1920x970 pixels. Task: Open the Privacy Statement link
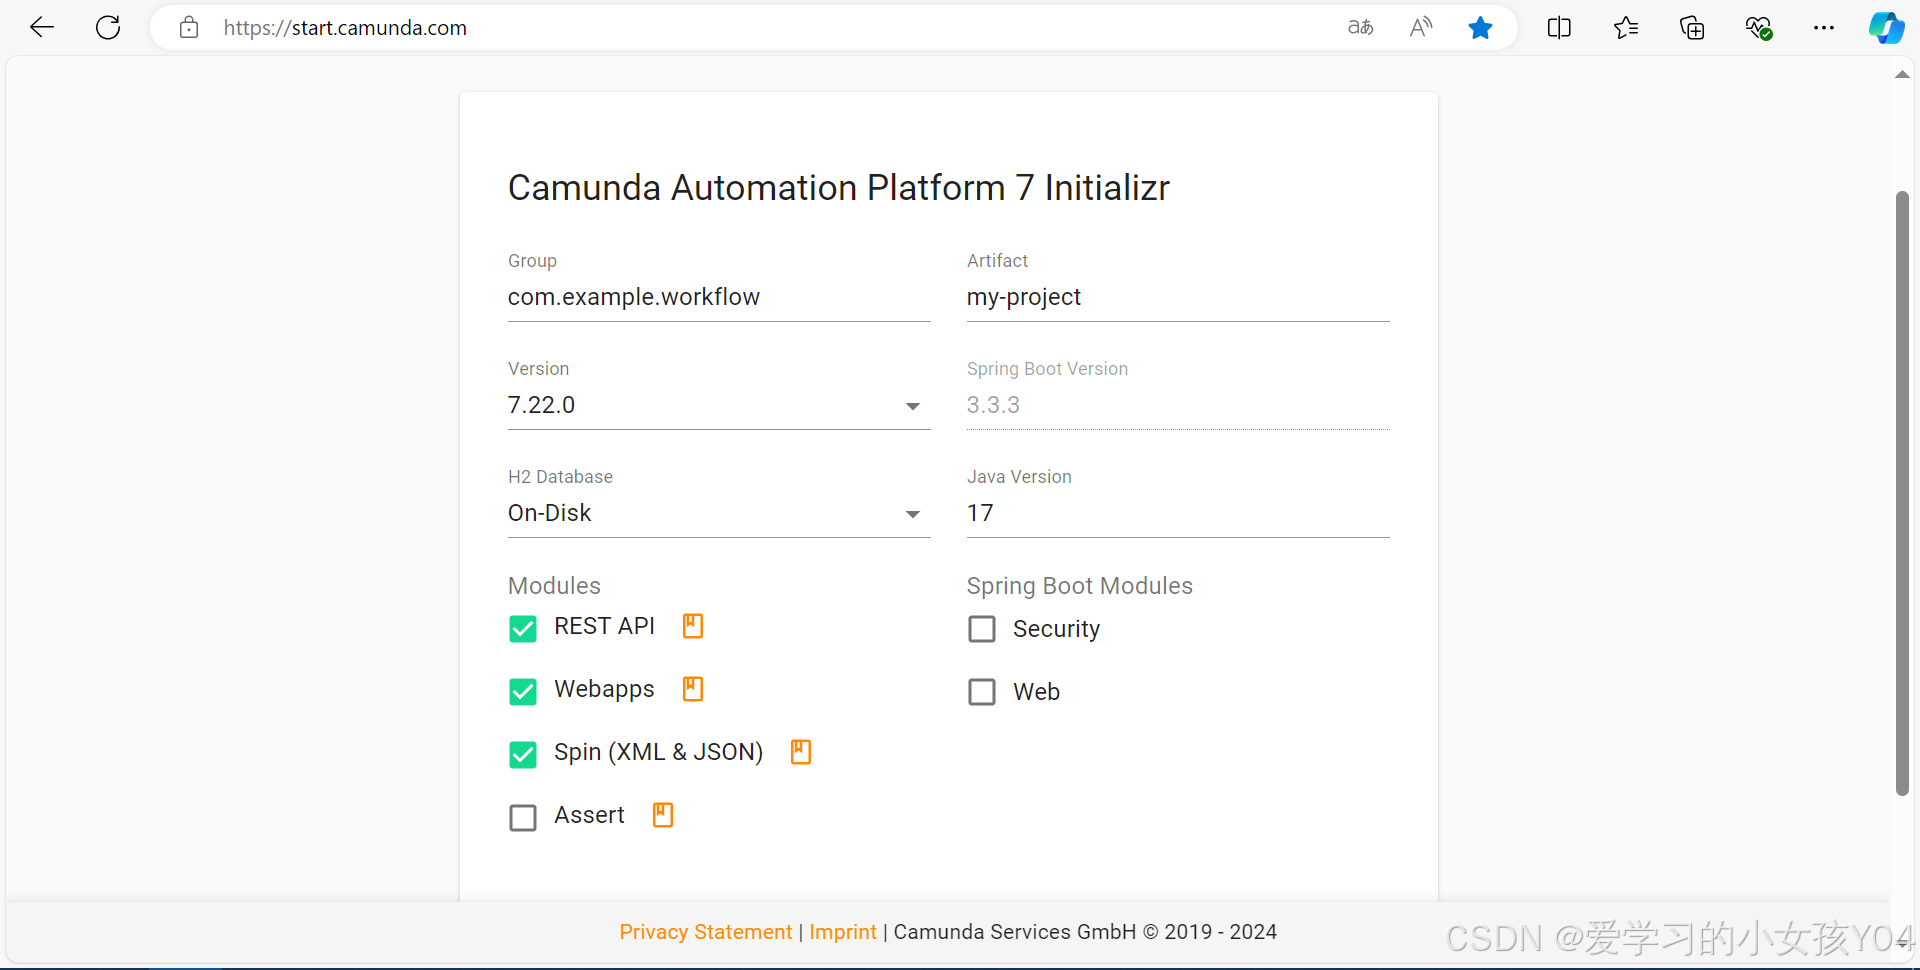point(705,931)
